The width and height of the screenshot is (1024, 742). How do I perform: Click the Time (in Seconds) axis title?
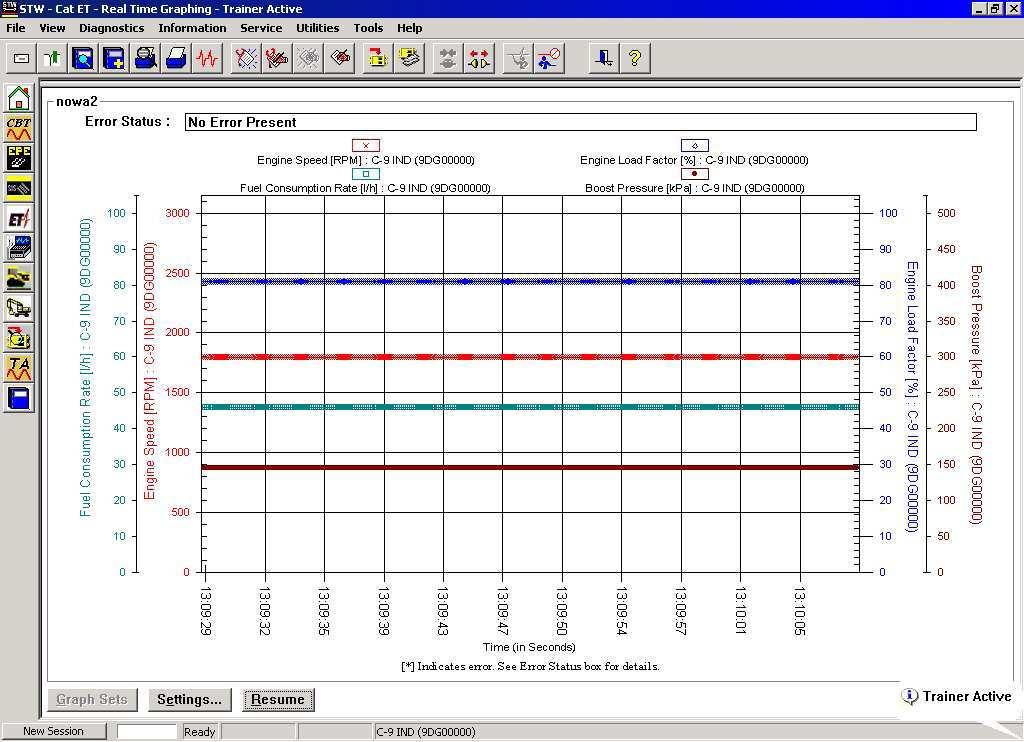tap(529, 647)
